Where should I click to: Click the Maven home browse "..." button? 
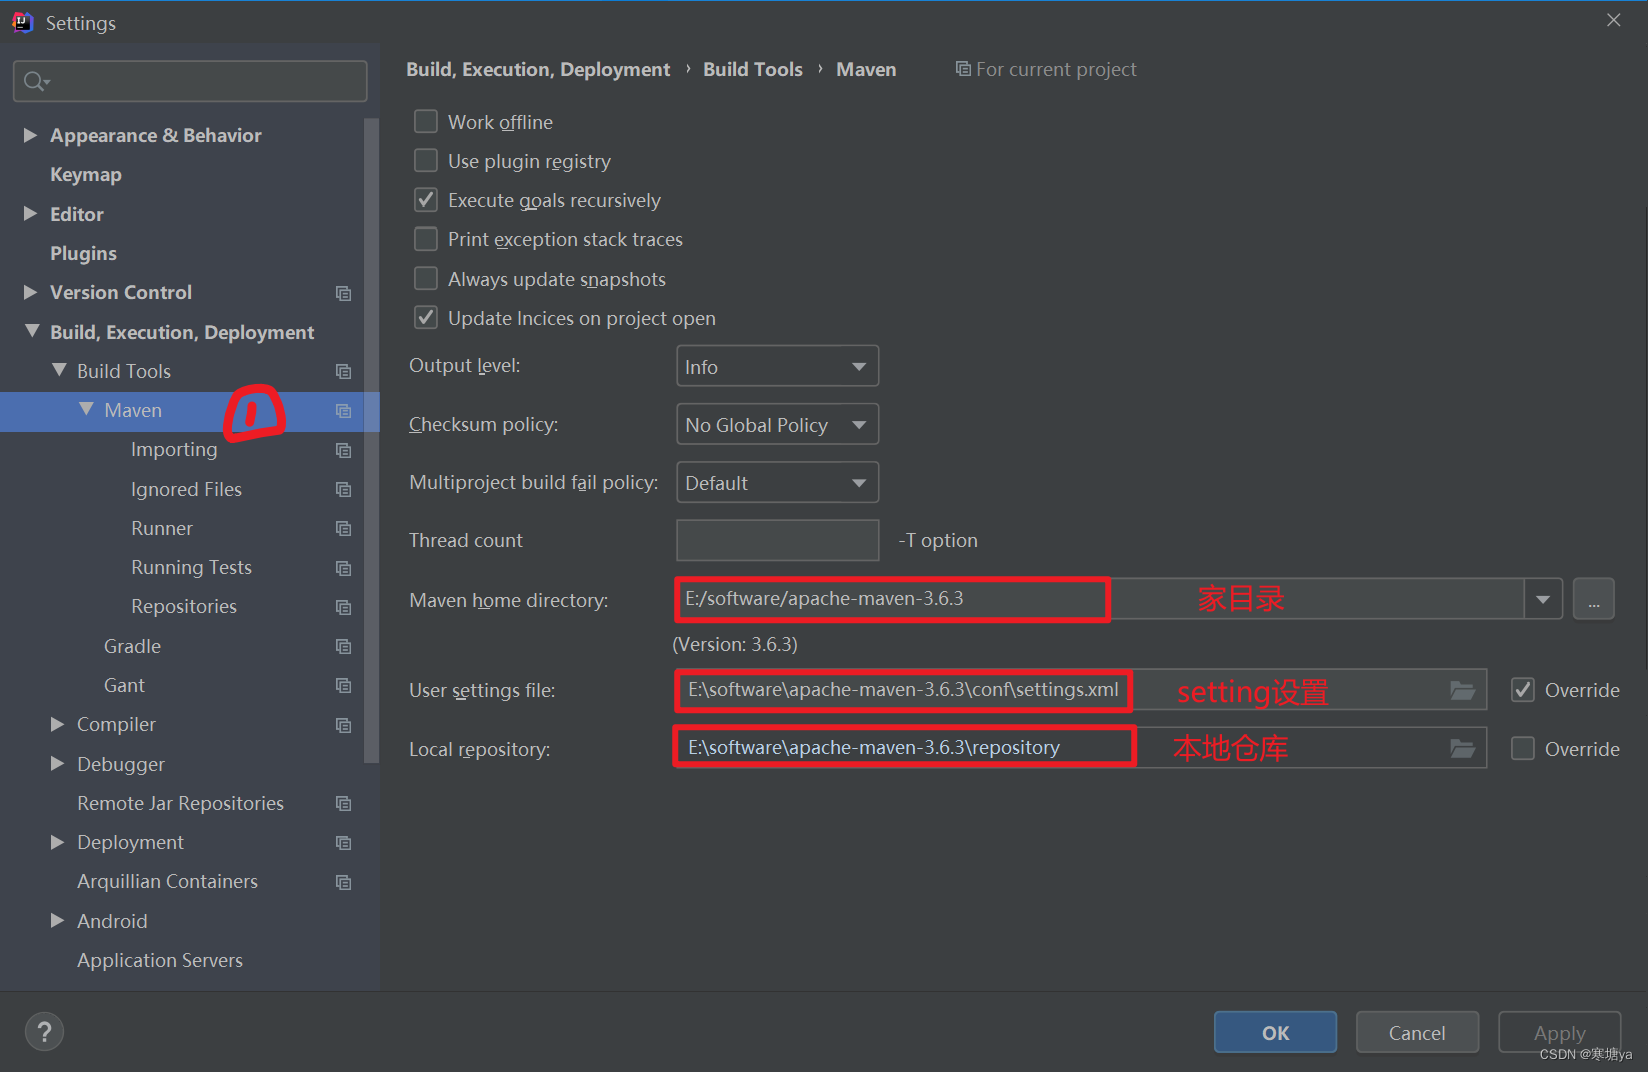click(1593, 599)
